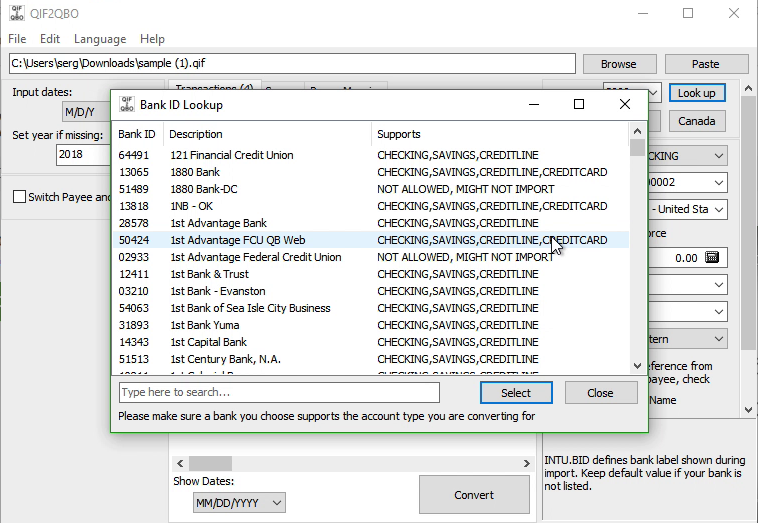The image size is (758, 523).
Task: Click the Convert button
Action: pyautogui.click(x=474, y=494)
